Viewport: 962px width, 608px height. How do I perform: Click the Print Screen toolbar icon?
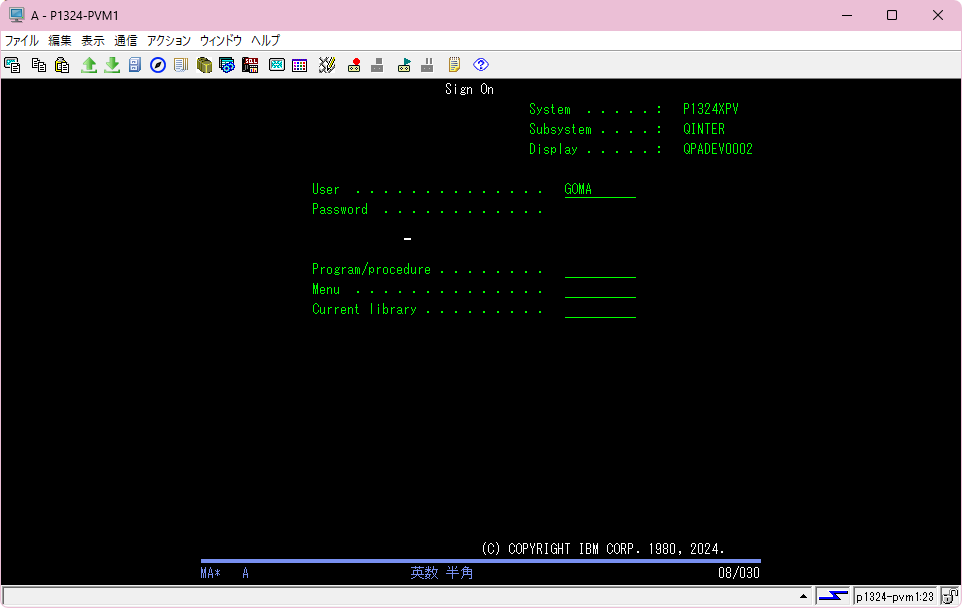coord(12,64)
